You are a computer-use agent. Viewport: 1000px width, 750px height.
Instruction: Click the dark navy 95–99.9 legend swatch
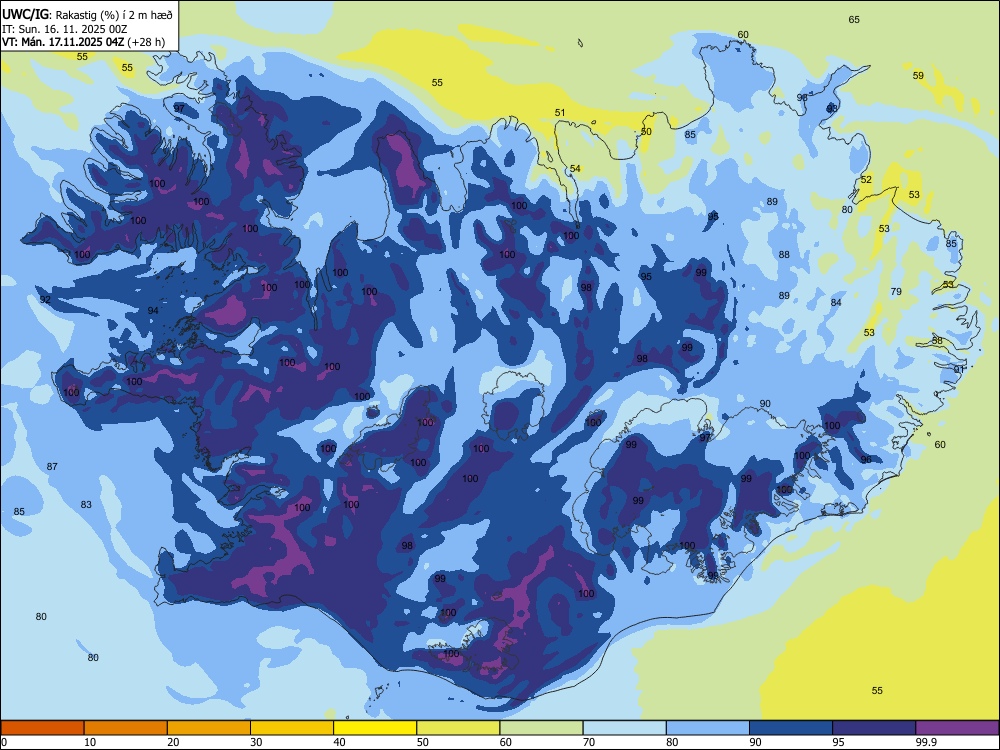point(874,728)
